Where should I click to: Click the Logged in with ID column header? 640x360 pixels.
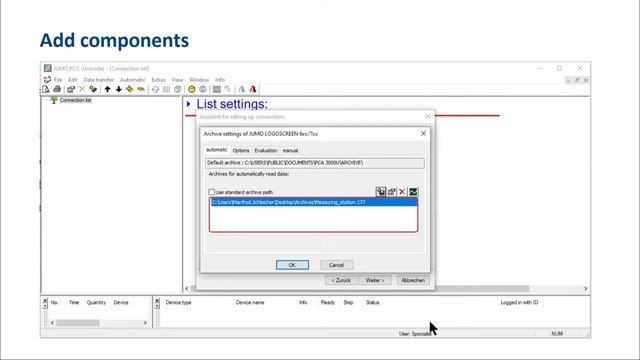[x=519, y=302]
